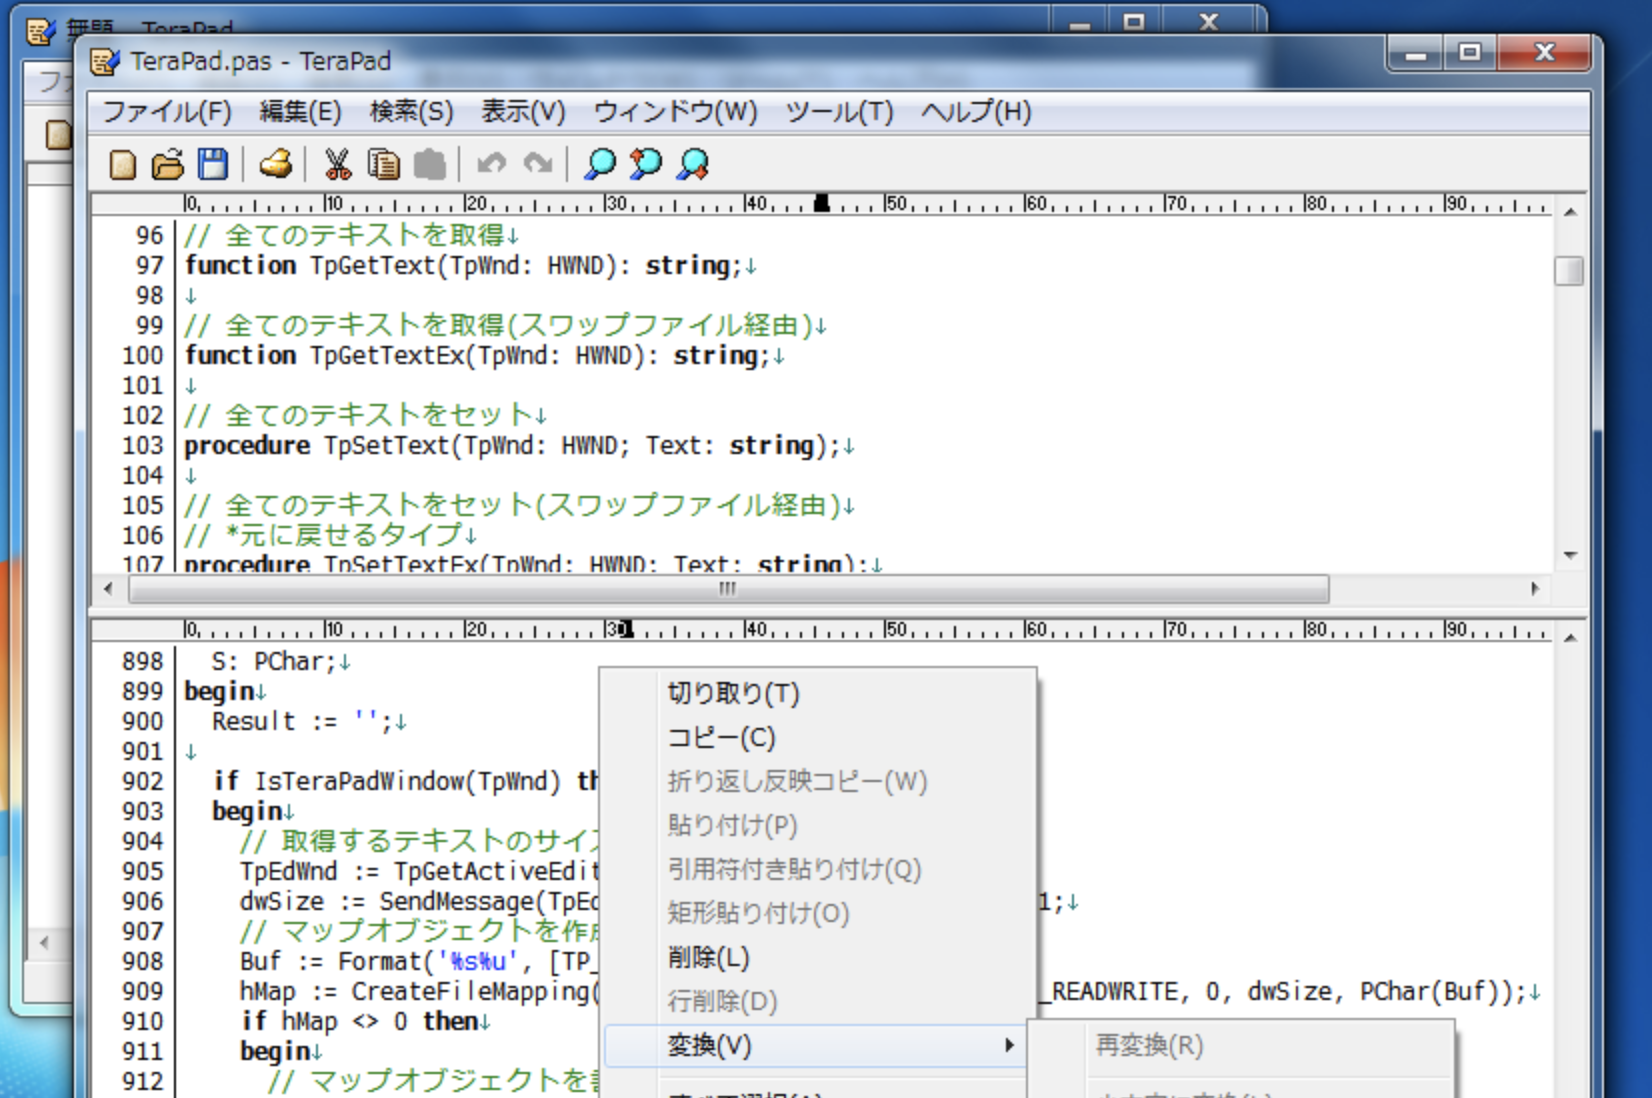Click upper pane vertical scroll down arrow
Viewport: 1652px width, 1098px height.
tap(1570, 556)
